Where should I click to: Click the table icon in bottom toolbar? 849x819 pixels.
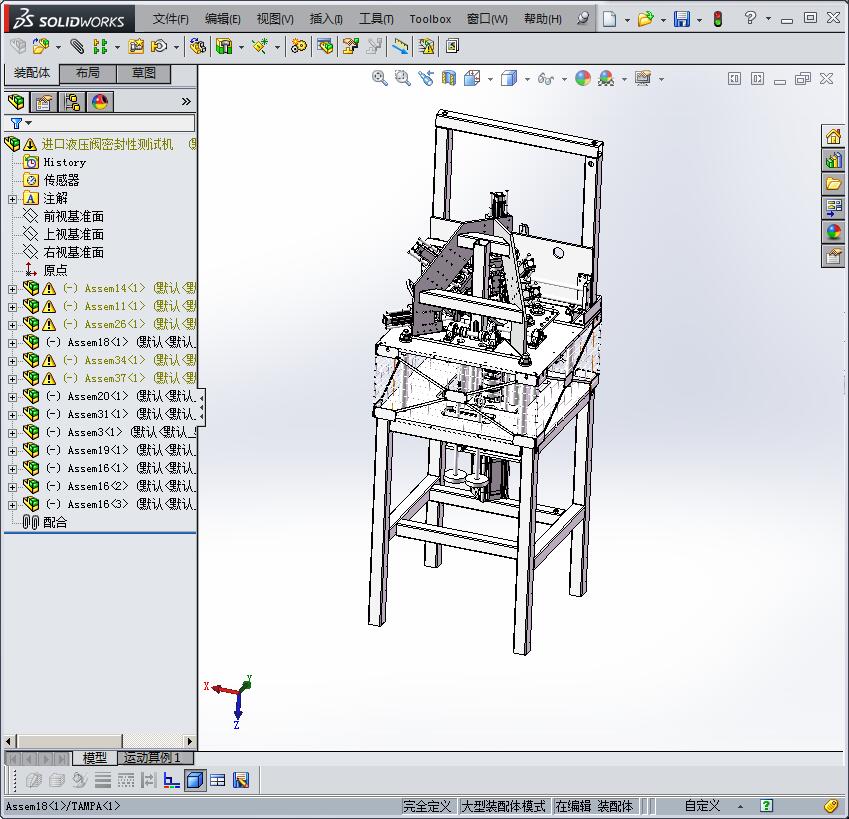point(218,780)
